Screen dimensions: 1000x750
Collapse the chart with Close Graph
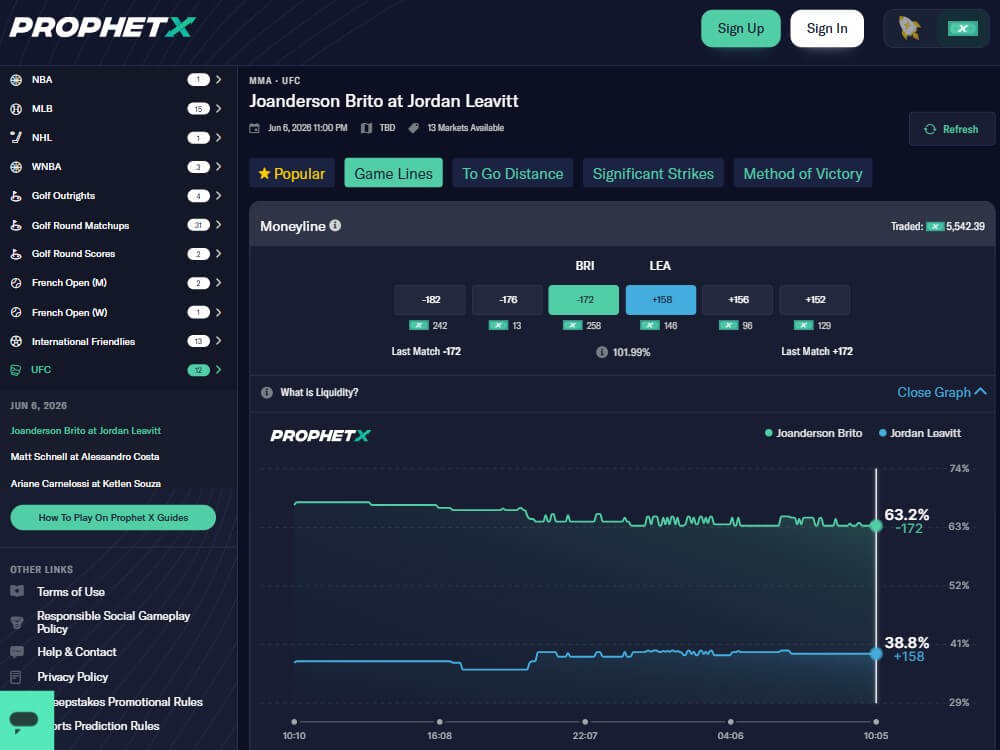click(941, 392)
